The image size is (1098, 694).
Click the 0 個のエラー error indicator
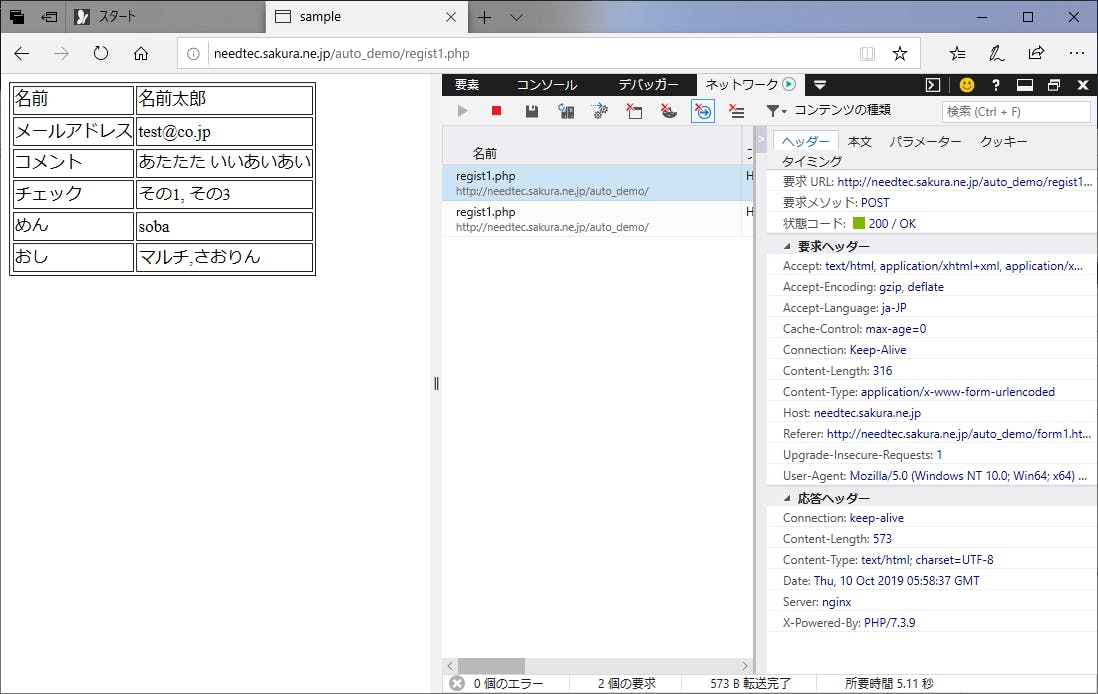tap(497, 683)
